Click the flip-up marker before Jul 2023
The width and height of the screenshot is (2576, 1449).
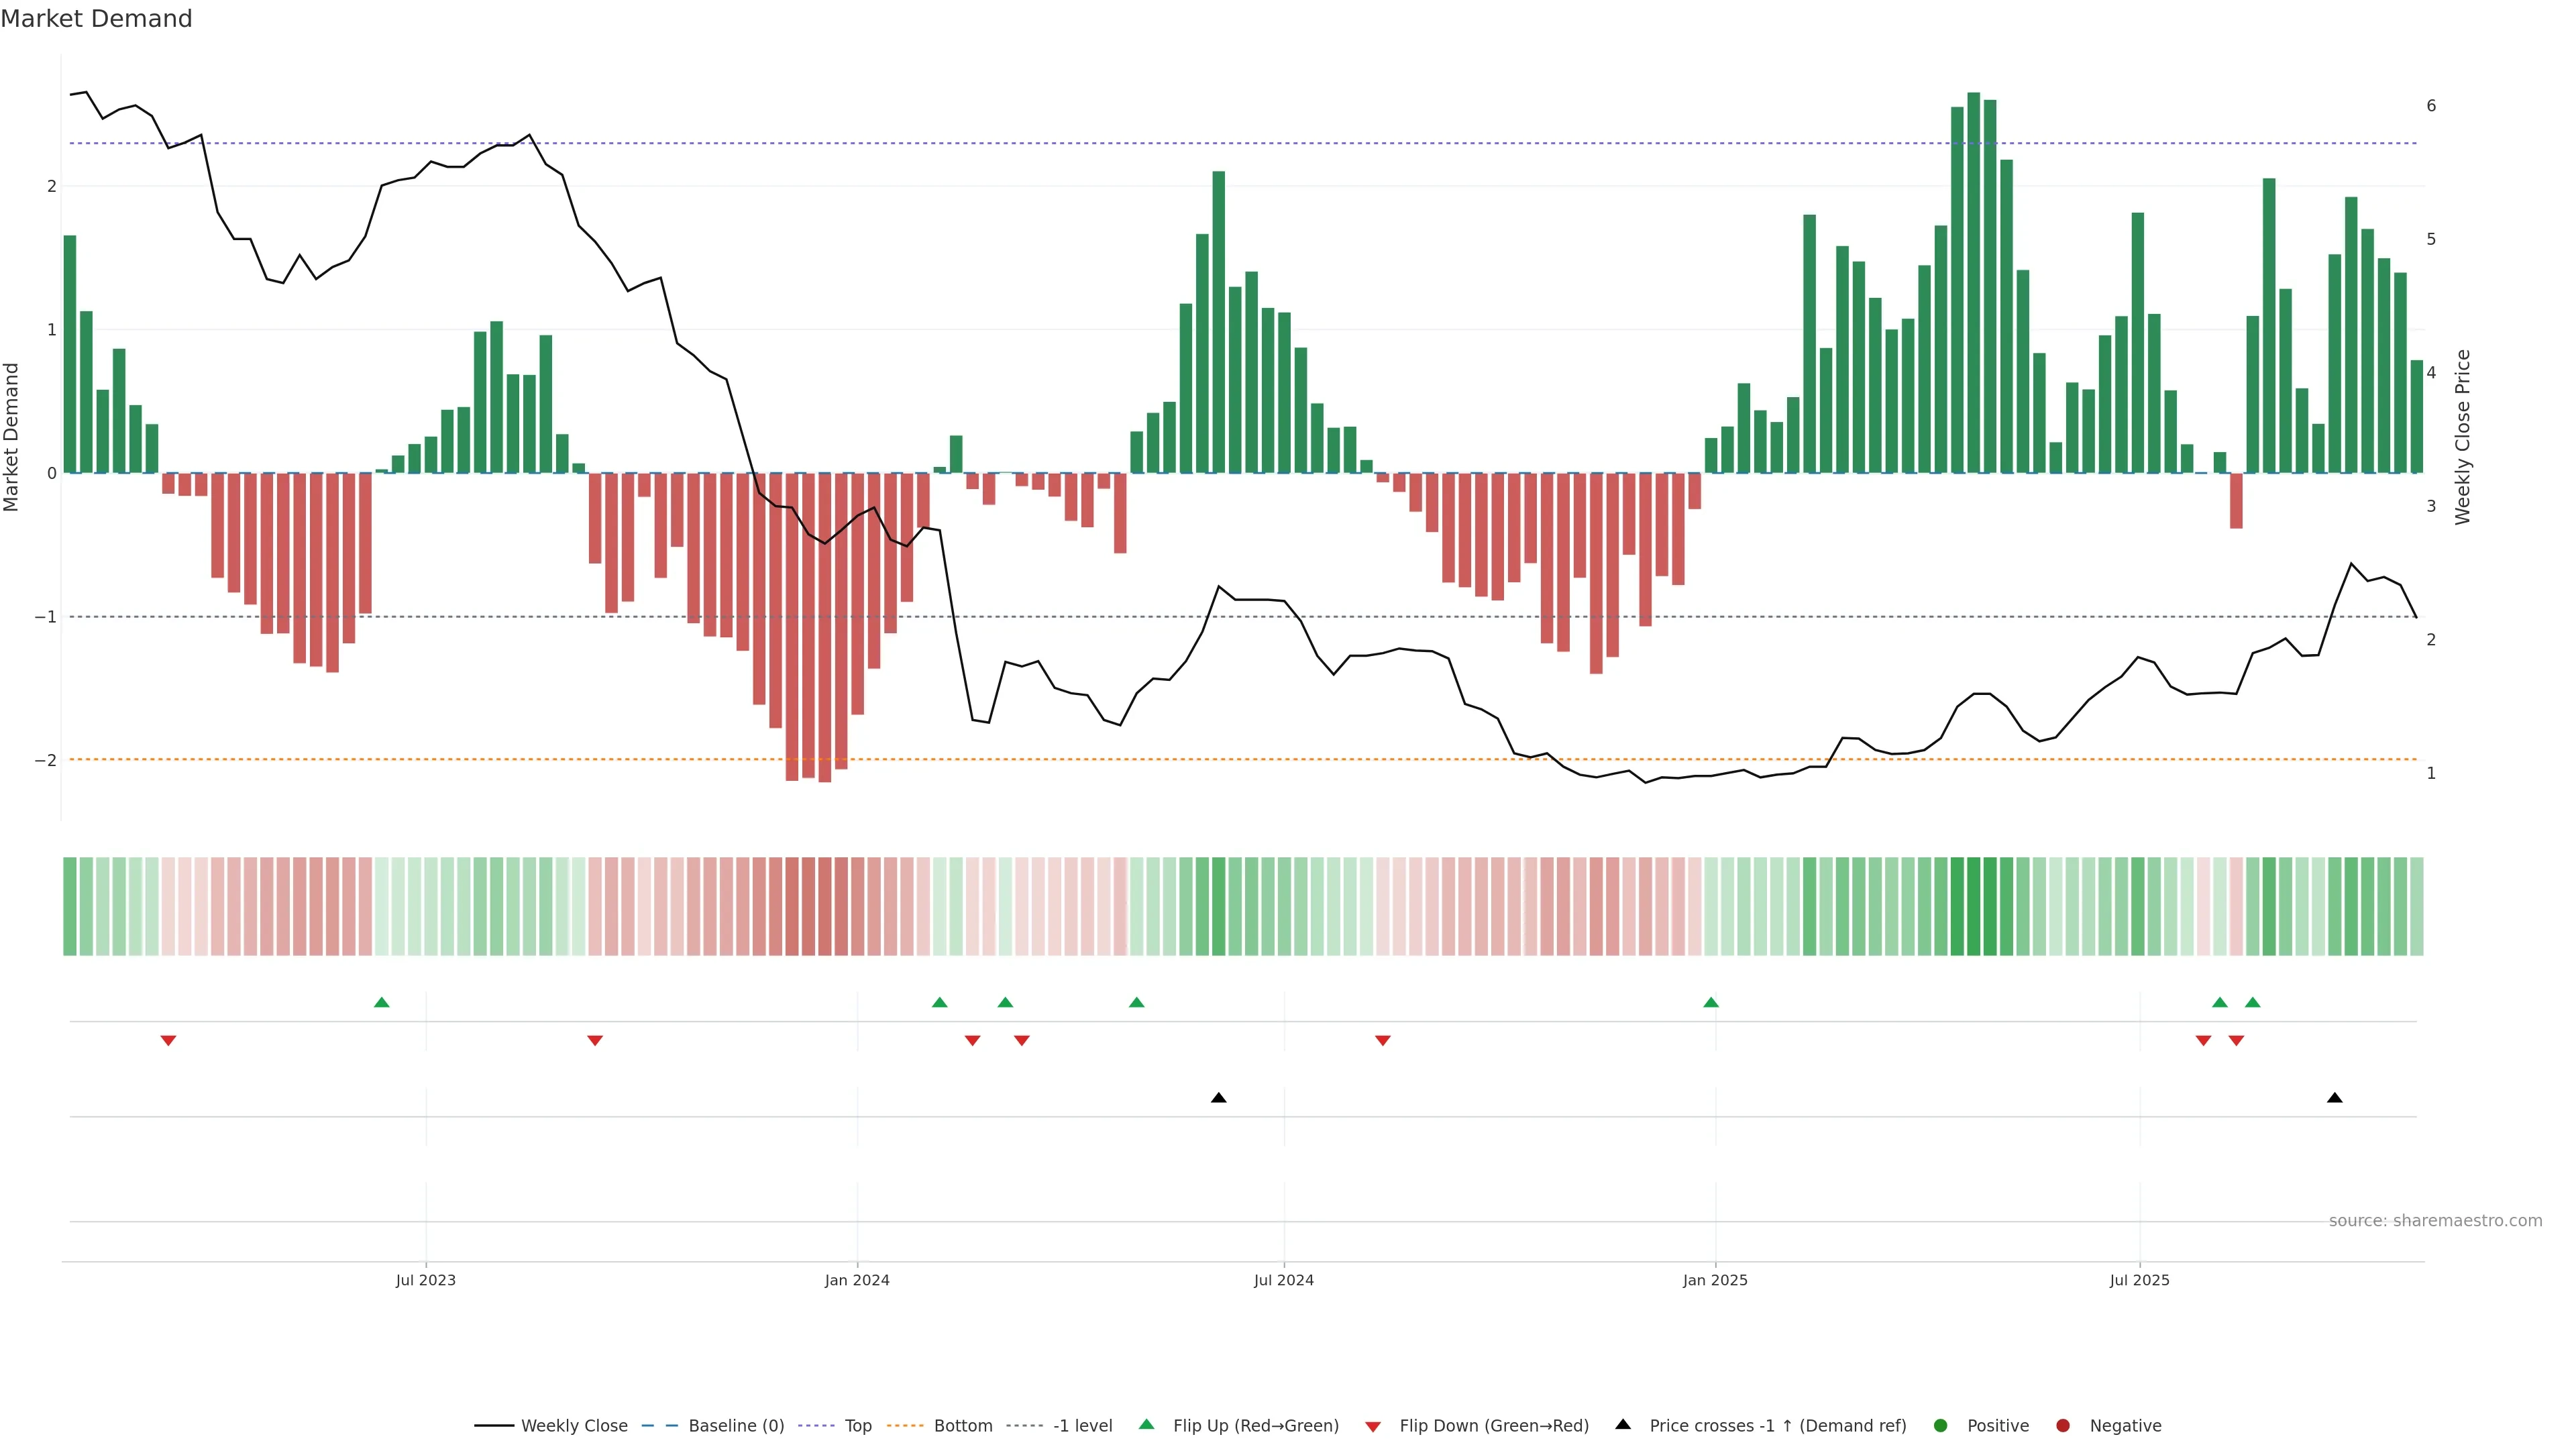click(x=381, y=1003)
